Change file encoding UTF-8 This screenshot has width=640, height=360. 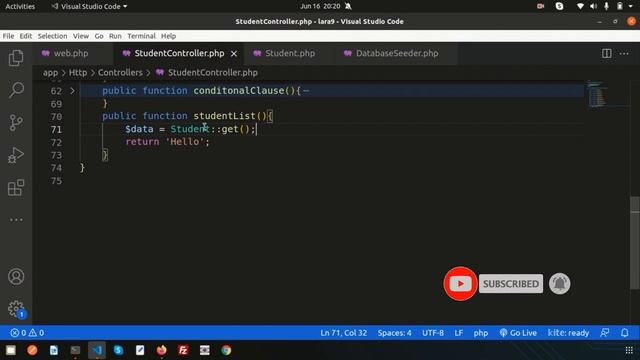(433, 333)
